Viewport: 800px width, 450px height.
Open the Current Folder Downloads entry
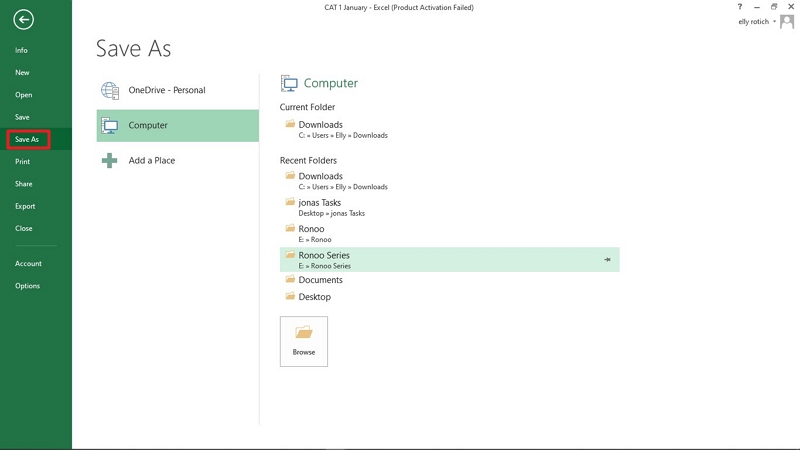coord(449,130)
